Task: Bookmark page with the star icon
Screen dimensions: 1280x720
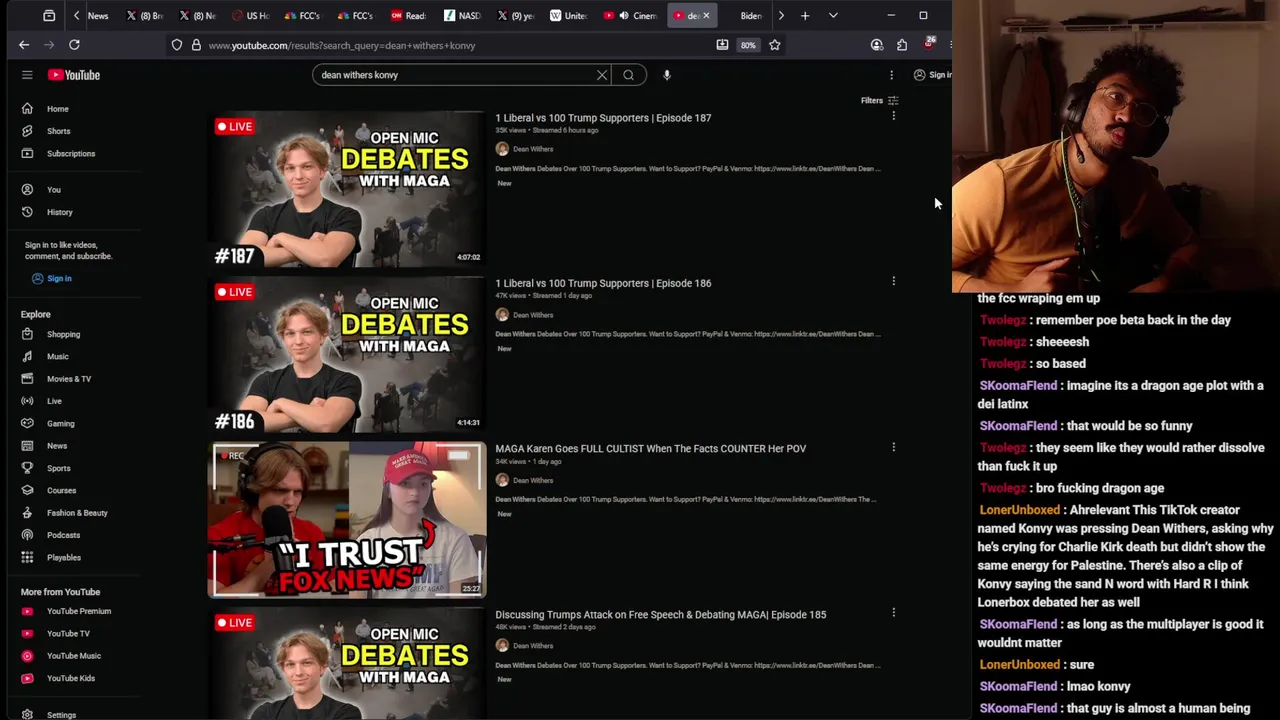Action: click(x=774, y=45)
